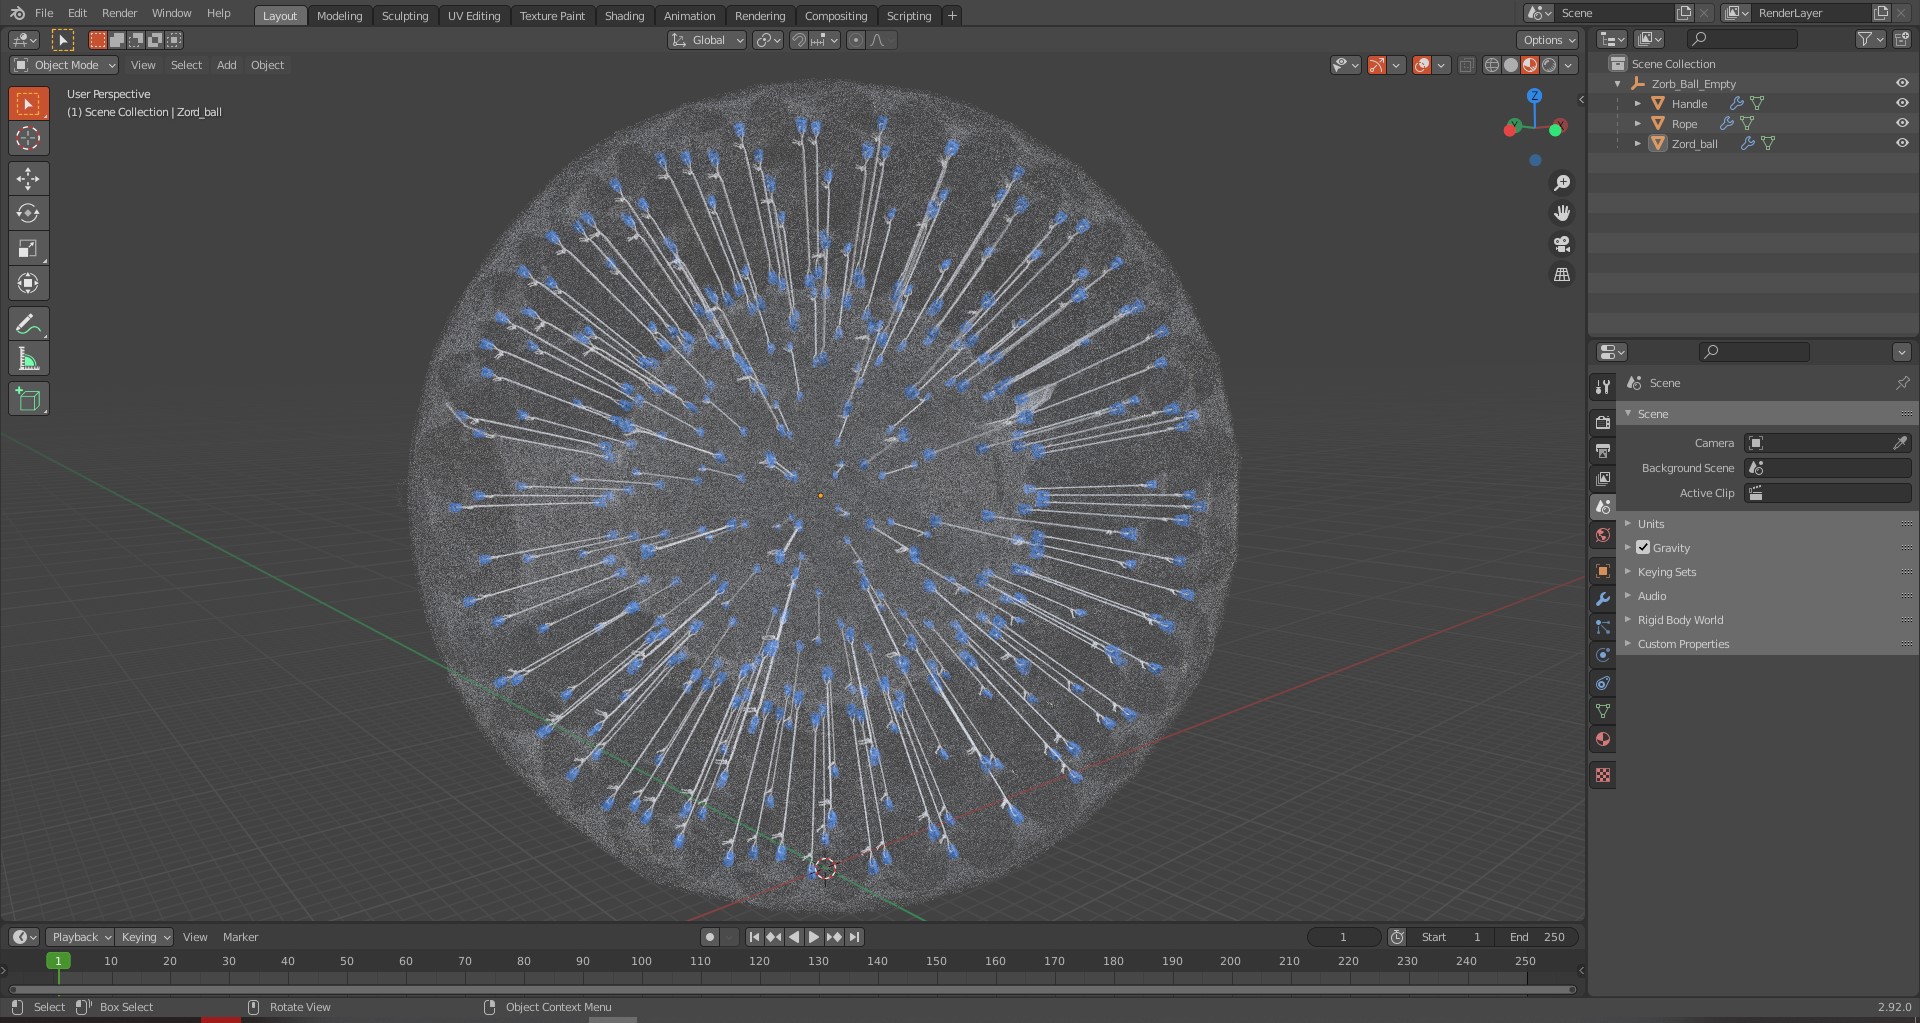Click the Camera eyedropper button

[1900, 443]
